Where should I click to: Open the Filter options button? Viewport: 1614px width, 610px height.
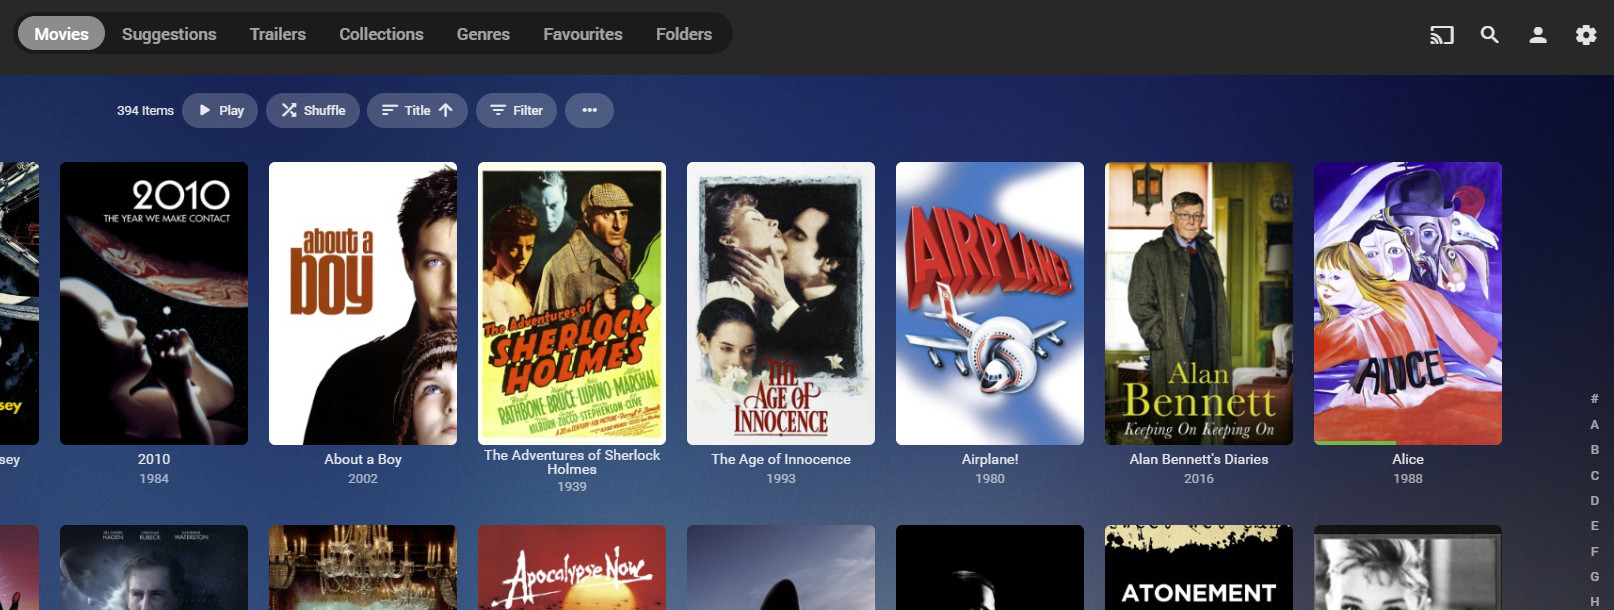(517, 110)
